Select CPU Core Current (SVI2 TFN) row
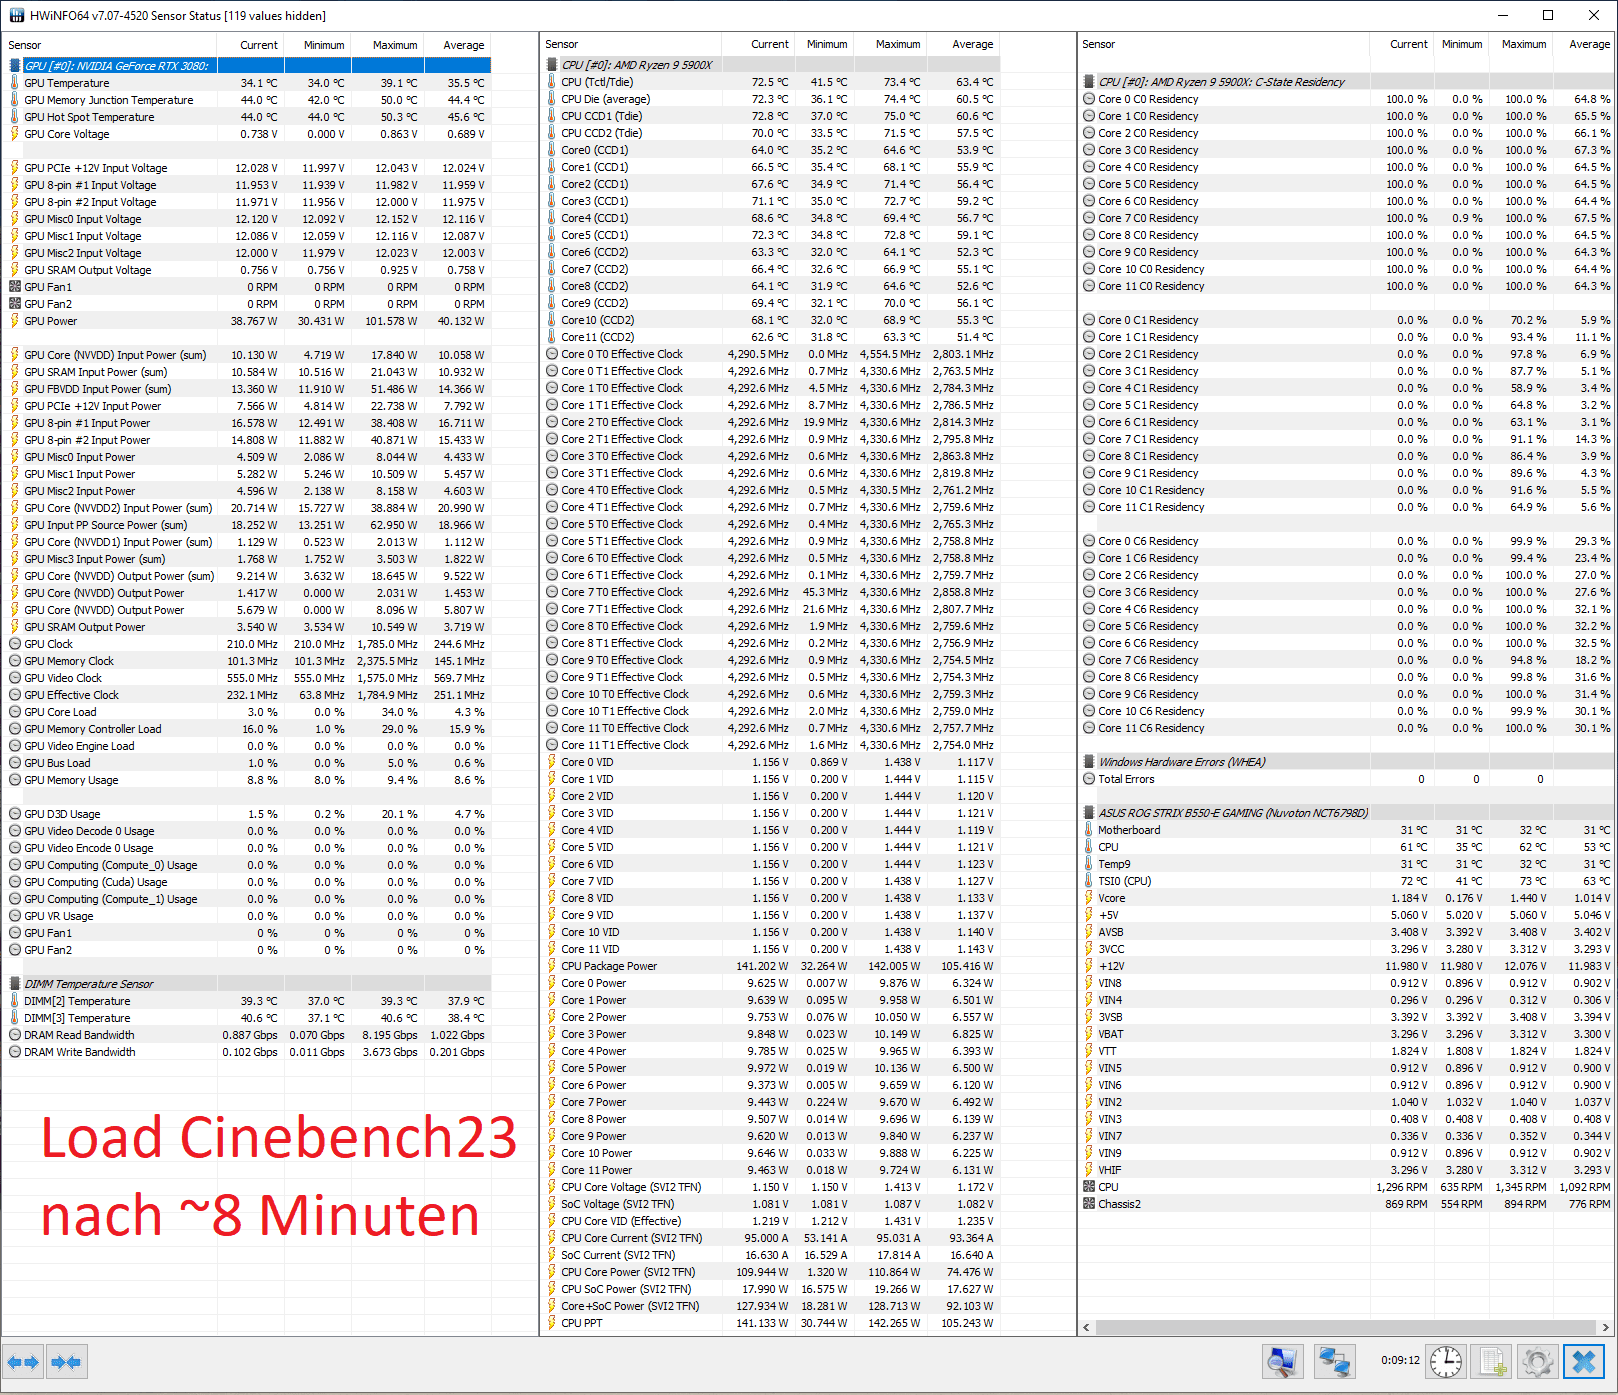The image size is (1618, 1395). pyautogui.click(x=772, y=1238)
